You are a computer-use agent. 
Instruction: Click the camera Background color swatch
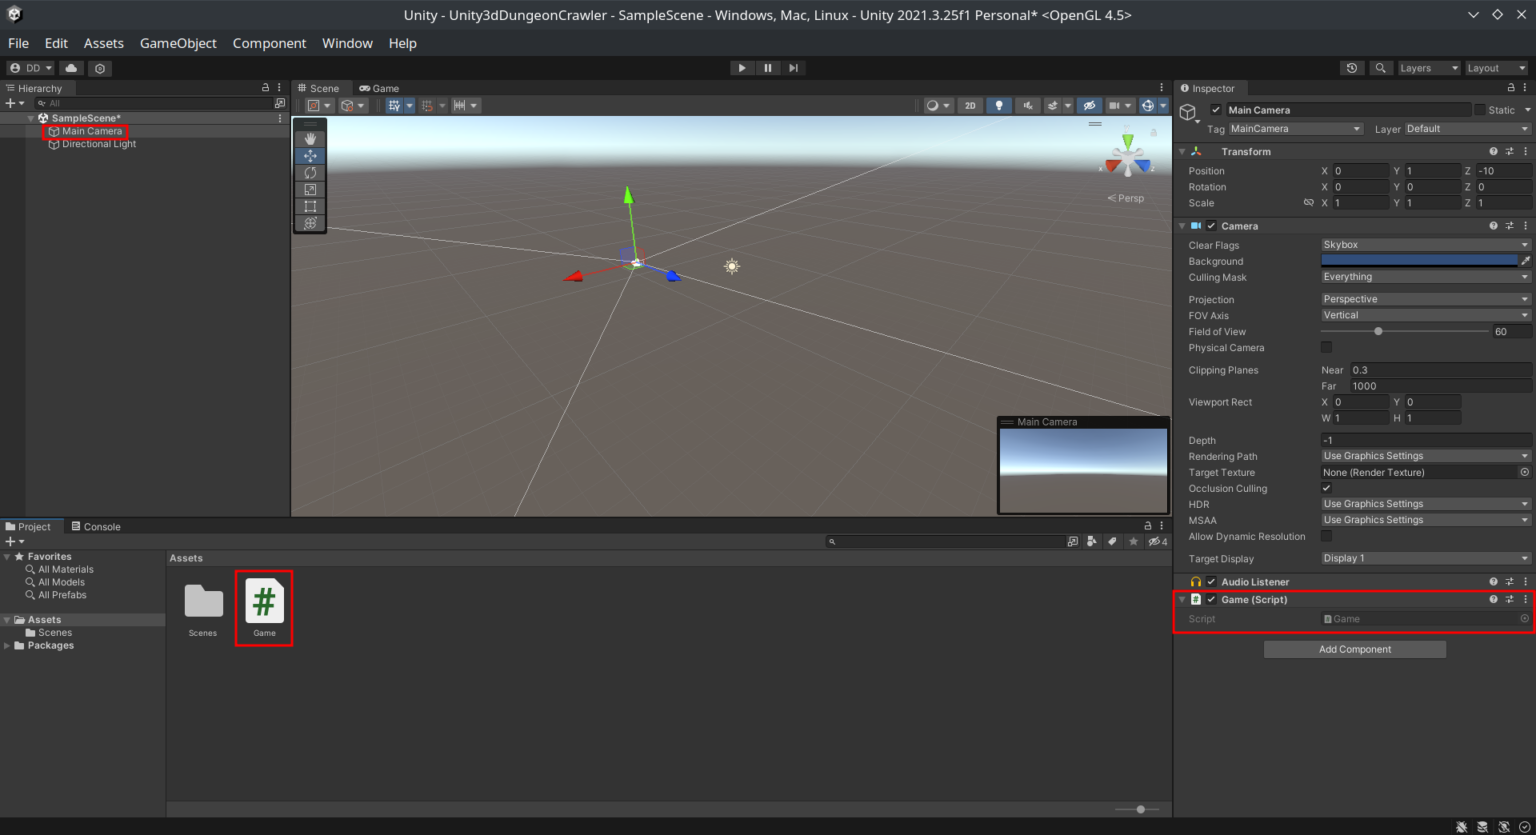pyautogui.click(x=1418, y=260)
